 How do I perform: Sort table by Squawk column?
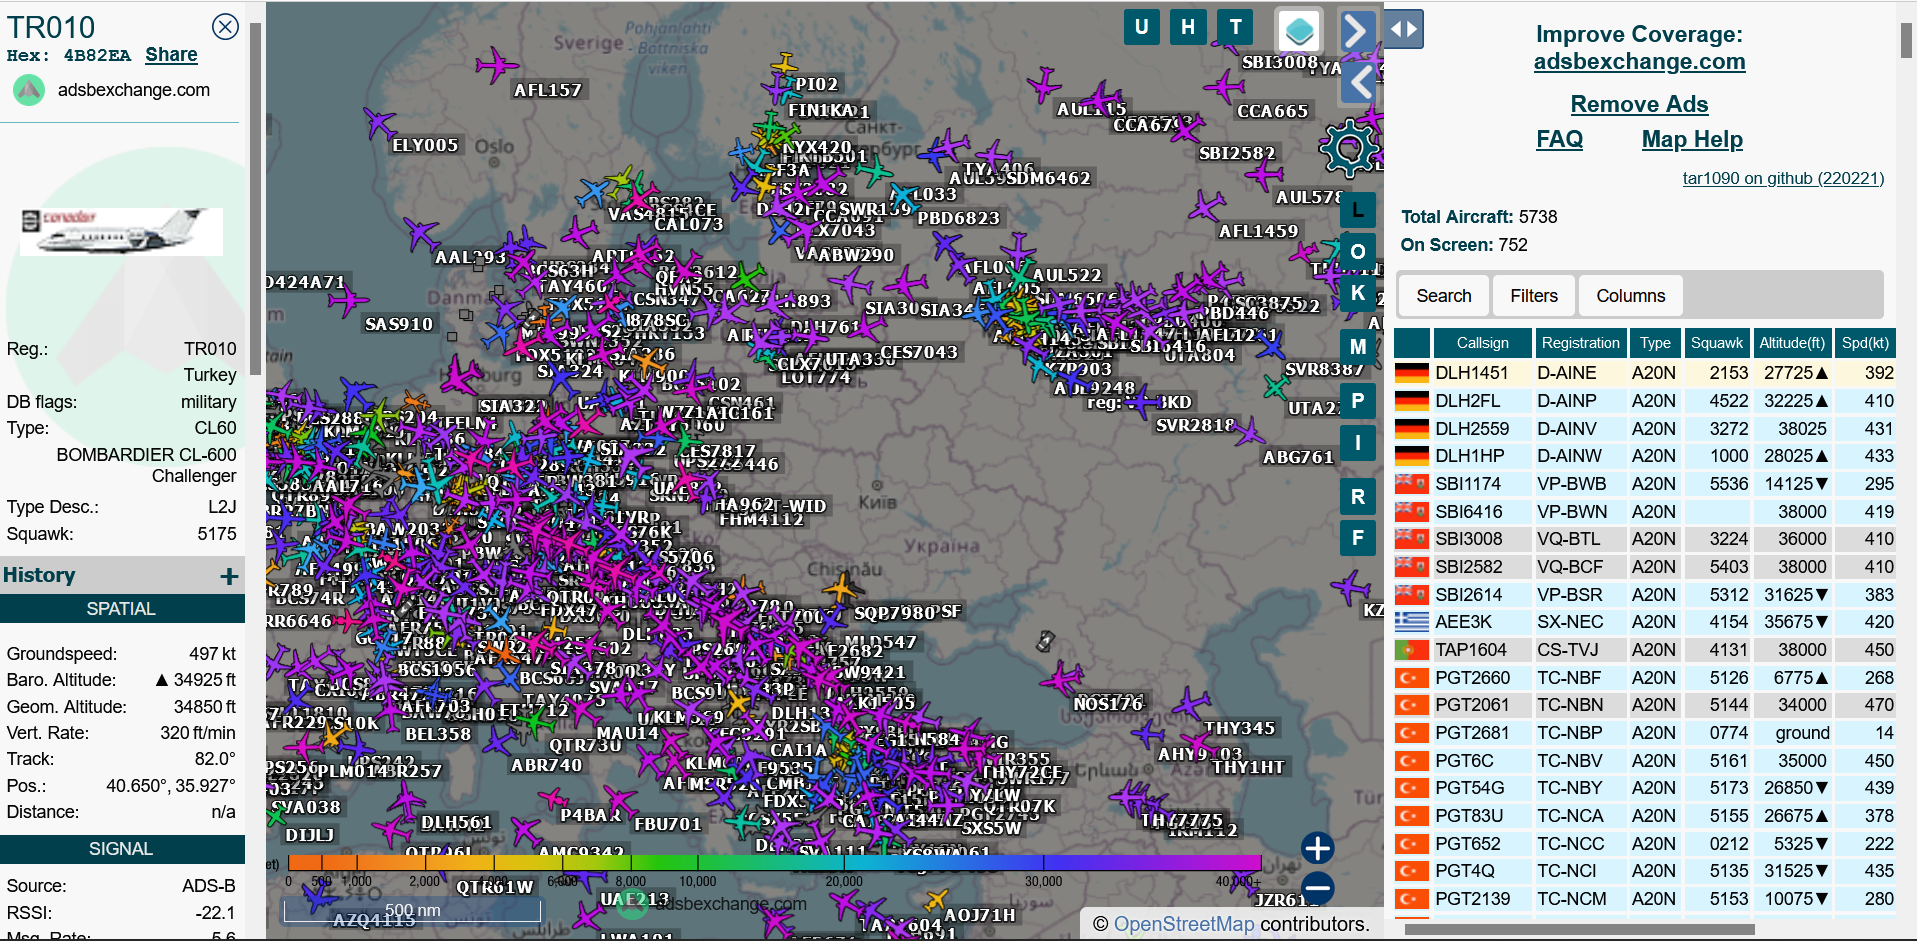coord(1717,343)
